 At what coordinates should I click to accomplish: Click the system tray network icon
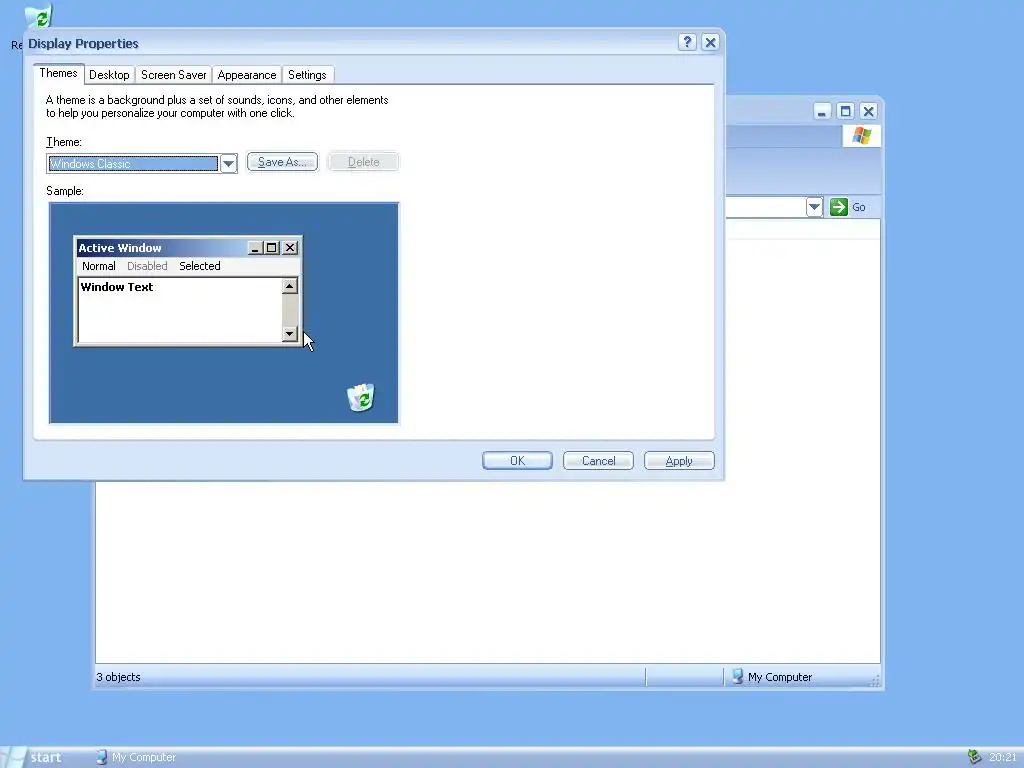pos(974,757)
